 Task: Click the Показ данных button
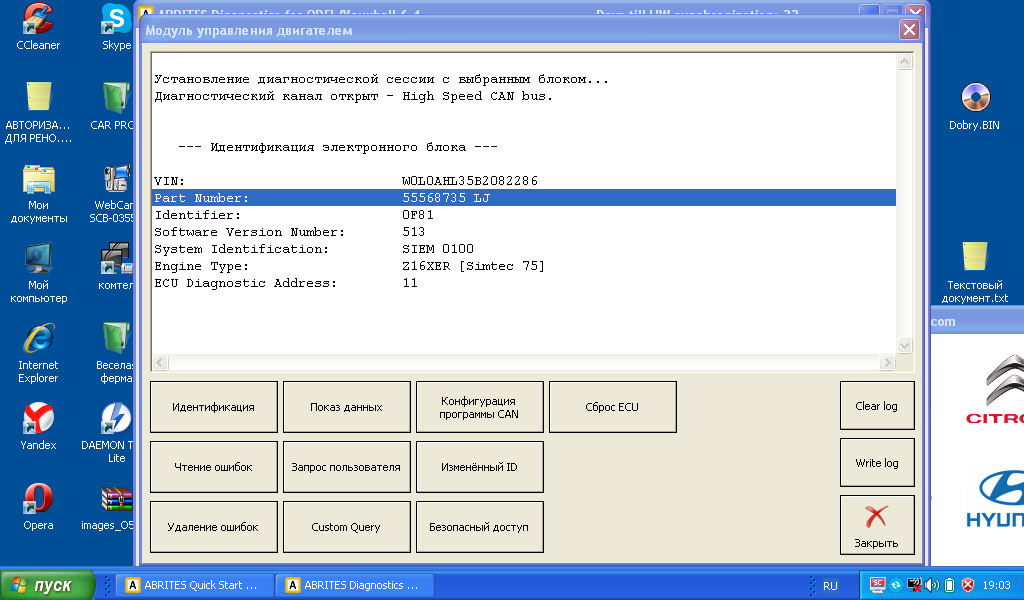click(347, 407)
